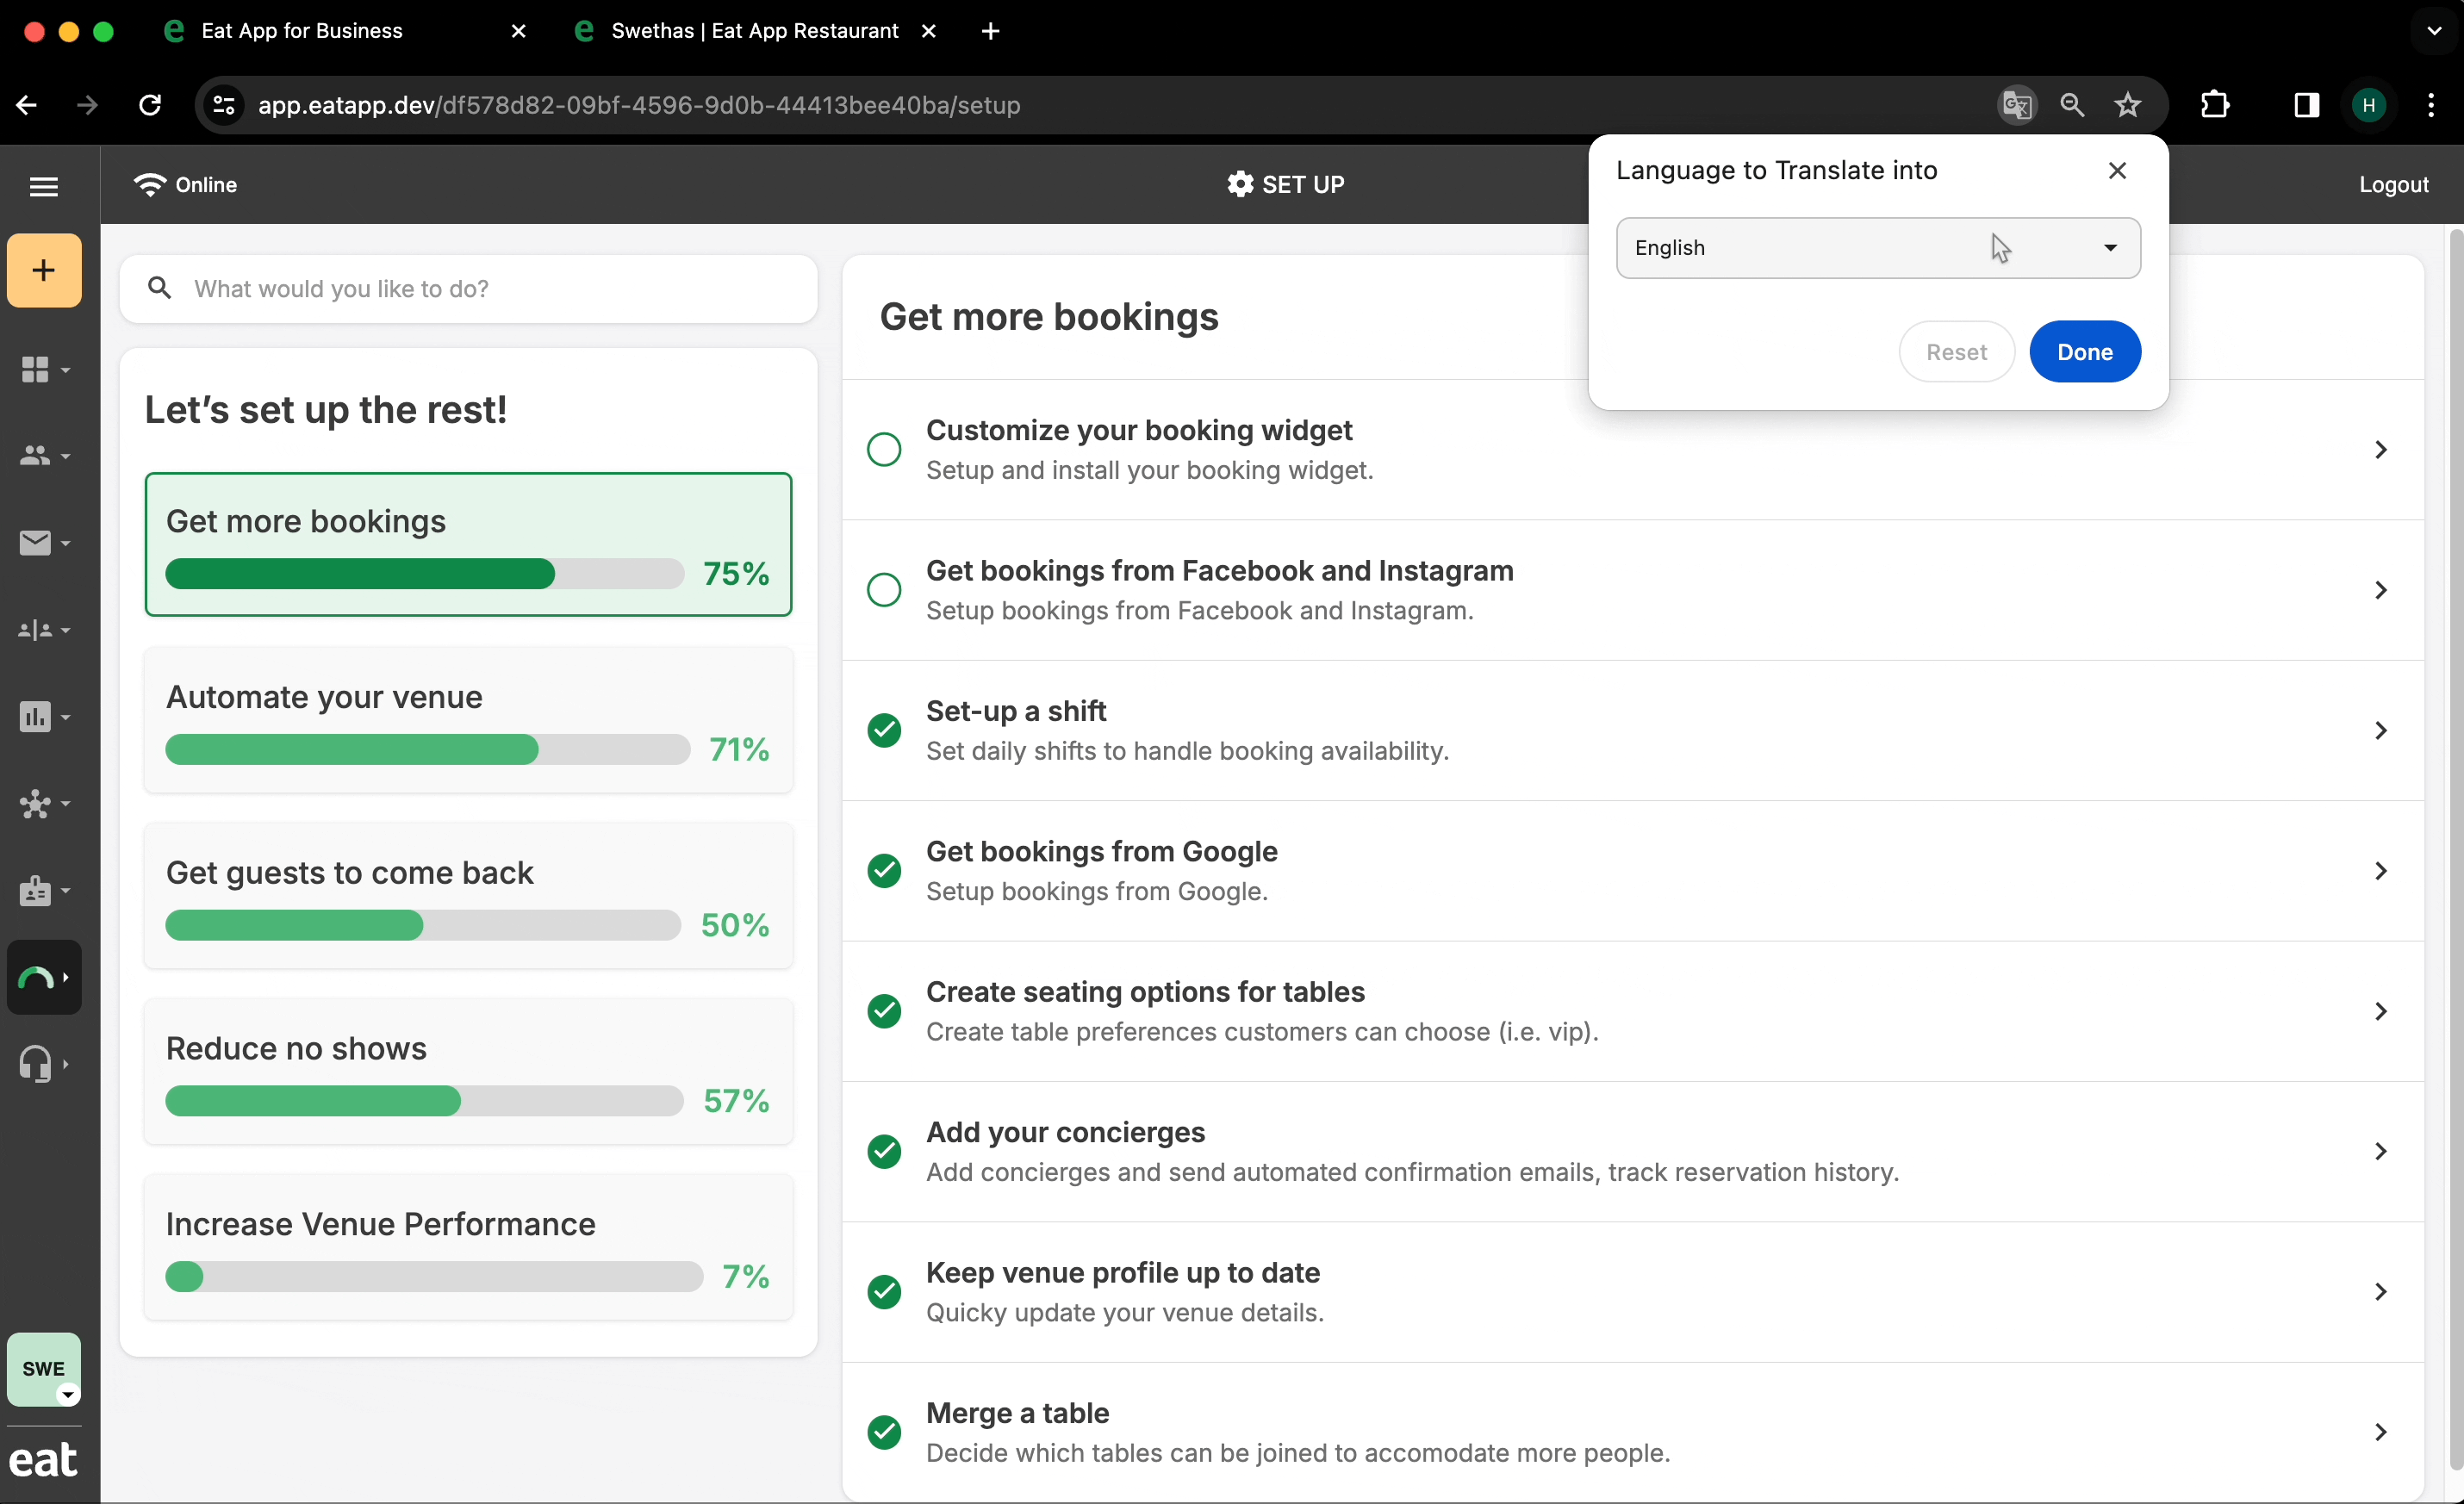Open Google Translate icon in address bar

click(x=2016, y=105)
